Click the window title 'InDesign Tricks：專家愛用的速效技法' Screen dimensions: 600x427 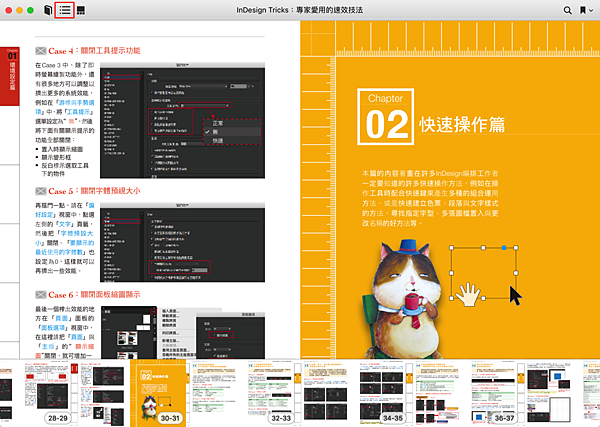300,10
